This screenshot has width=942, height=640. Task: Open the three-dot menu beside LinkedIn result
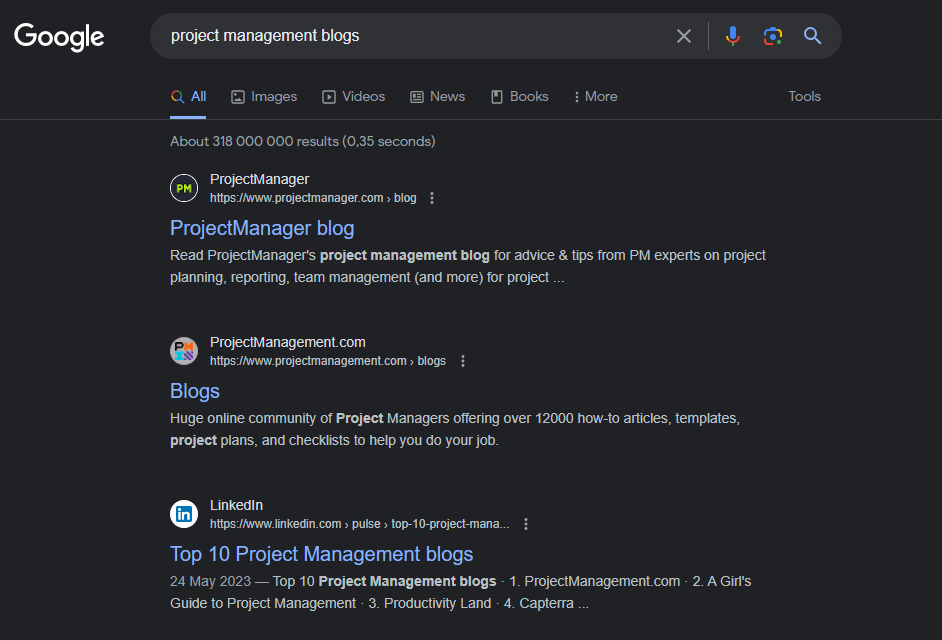tap(526, 523)
